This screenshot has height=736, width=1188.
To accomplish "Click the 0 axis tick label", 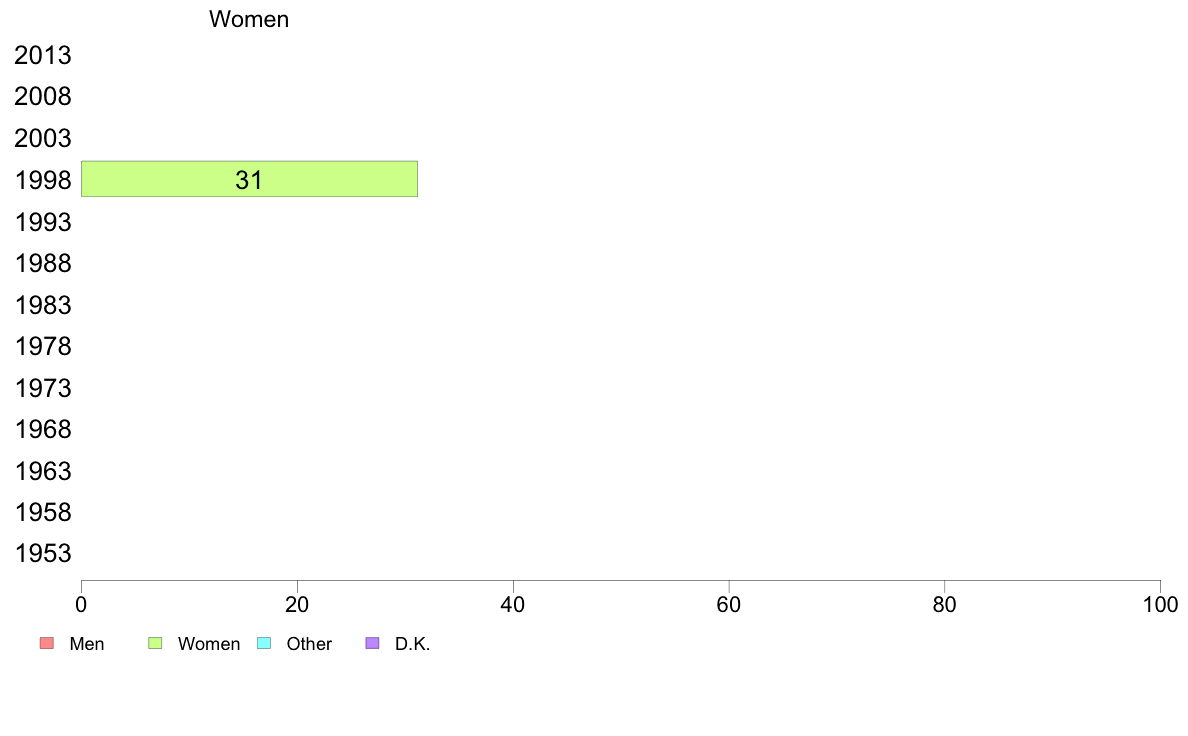I will pos(81,604).
